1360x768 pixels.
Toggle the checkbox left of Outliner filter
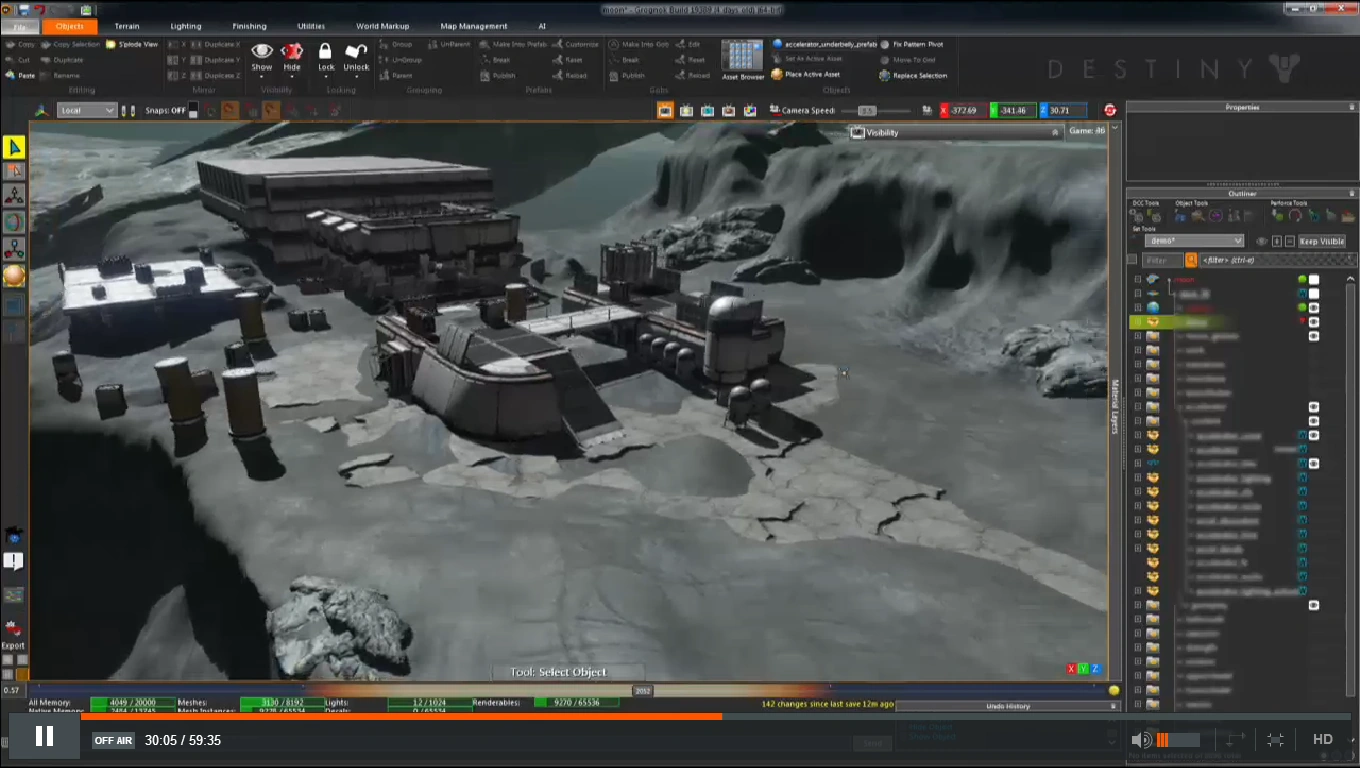point(1132,260)
